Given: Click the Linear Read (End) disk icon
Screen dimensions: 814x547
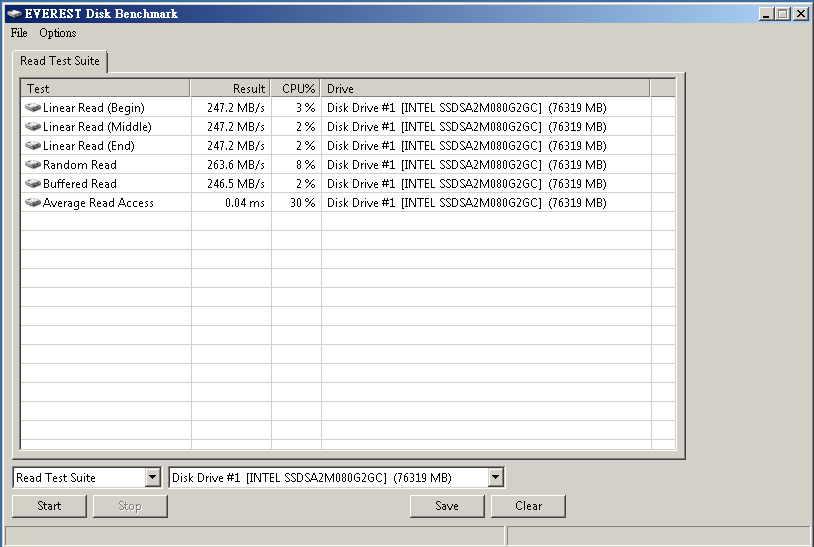Looking at the screenshot, I should 33,146.
